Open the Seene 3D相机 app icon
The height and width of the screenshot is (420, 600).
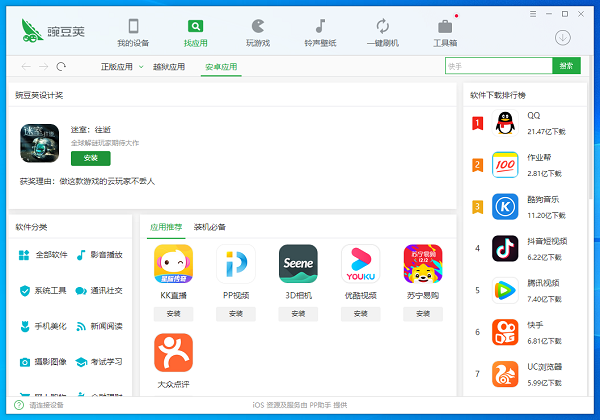298,264
